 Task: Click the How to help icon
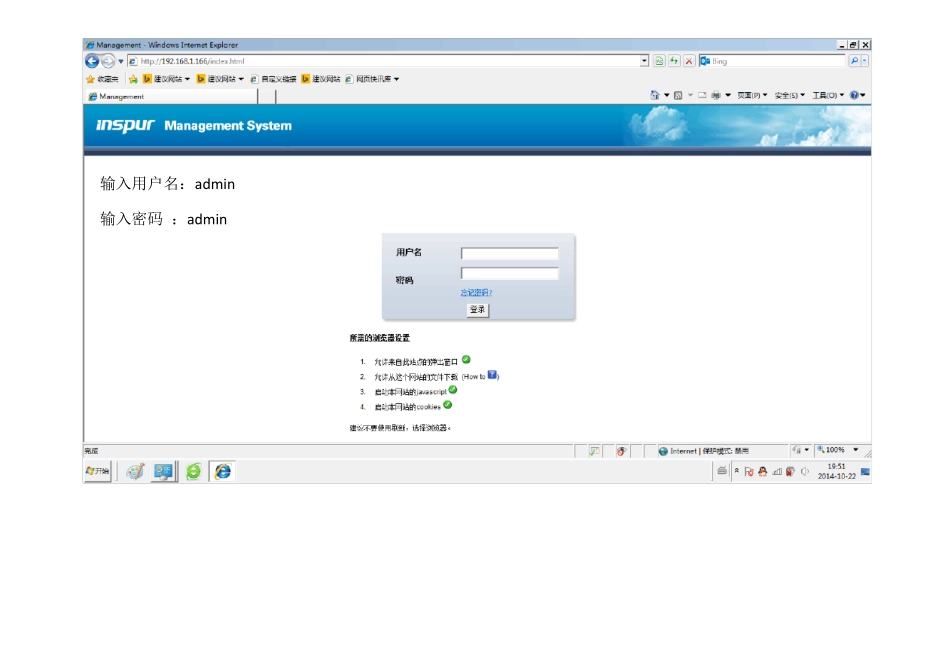pyautogui.click(x=493, y=375)
